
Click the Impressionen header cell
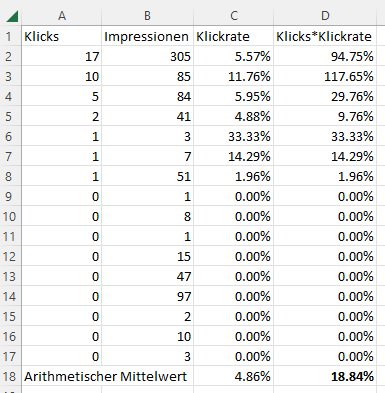(x=147, y=36)
